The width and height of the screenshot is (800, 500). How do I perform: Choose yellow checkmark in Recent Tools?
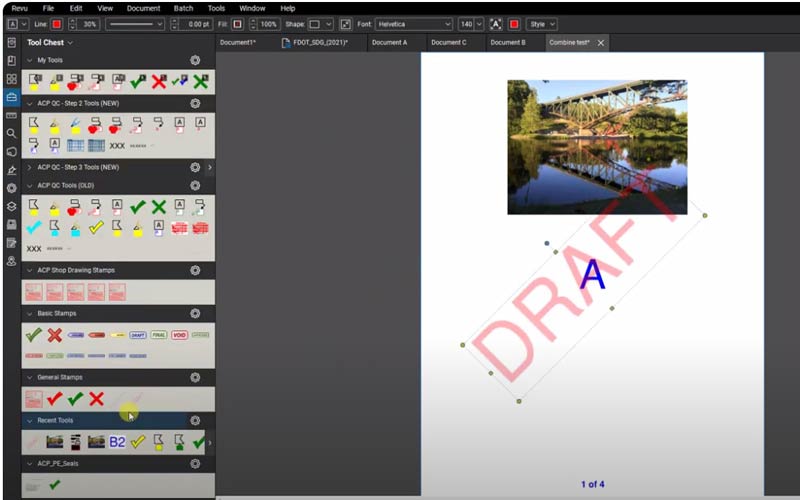pyautogui.click(x=138, y=442)
